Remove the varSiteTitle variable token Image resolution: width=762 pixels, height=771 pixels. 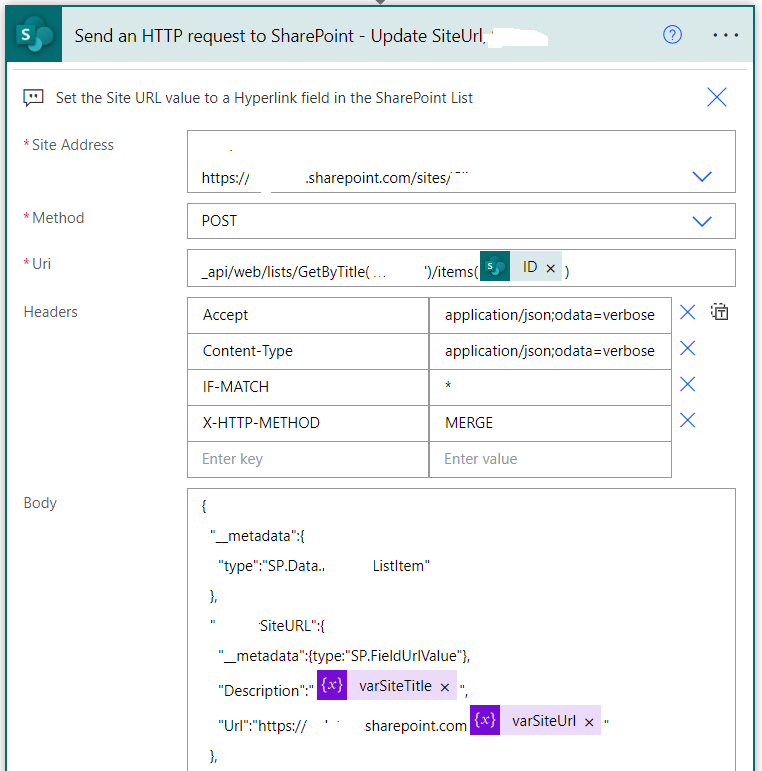445,688
